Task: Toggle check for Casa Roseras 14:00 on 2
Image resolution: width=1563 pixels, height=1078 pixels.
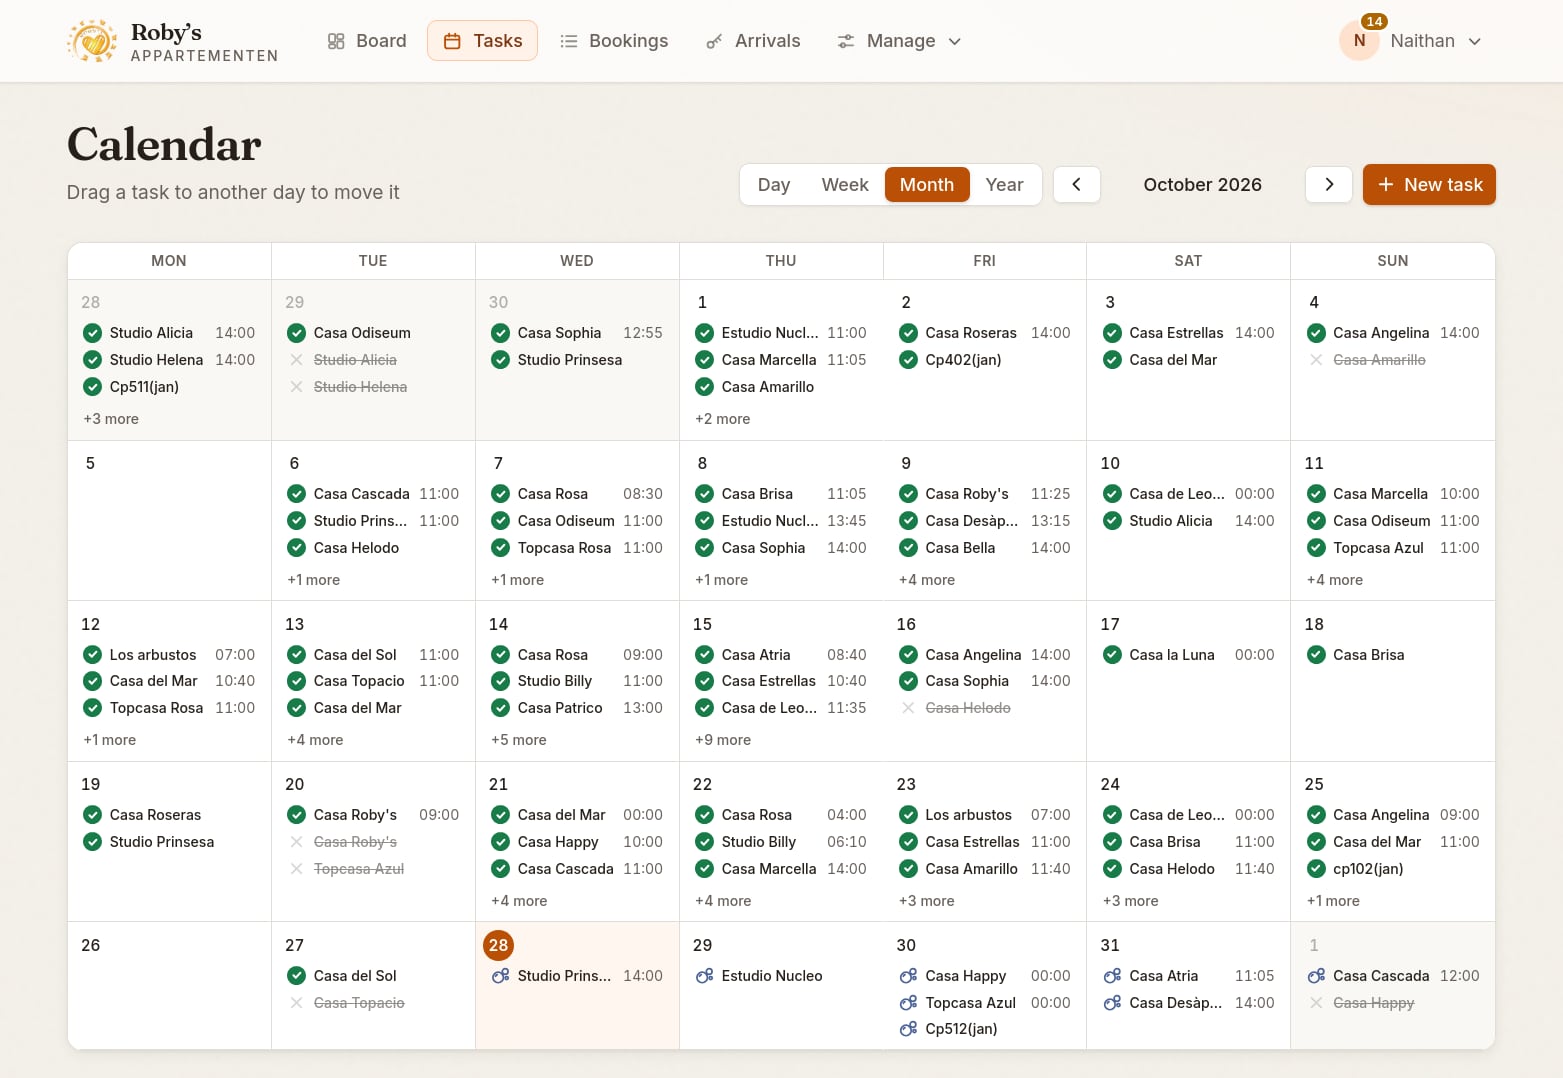Action: click(909, 333)
